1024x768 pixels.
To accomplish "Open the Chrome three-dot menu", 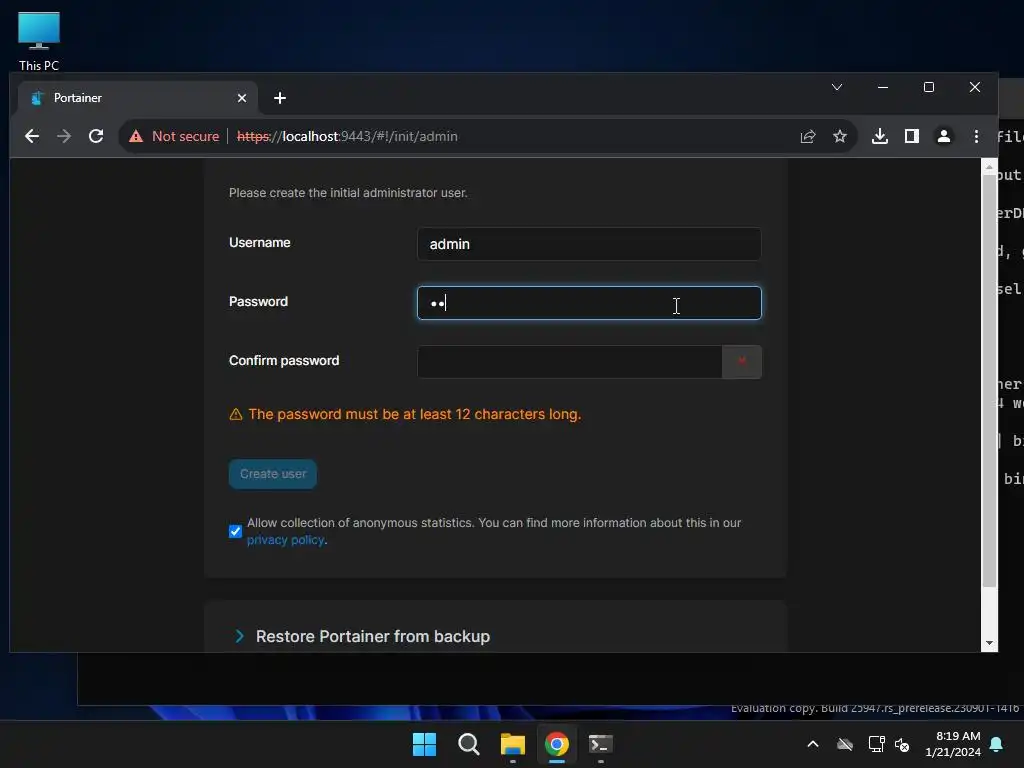I will coord(976,136).
